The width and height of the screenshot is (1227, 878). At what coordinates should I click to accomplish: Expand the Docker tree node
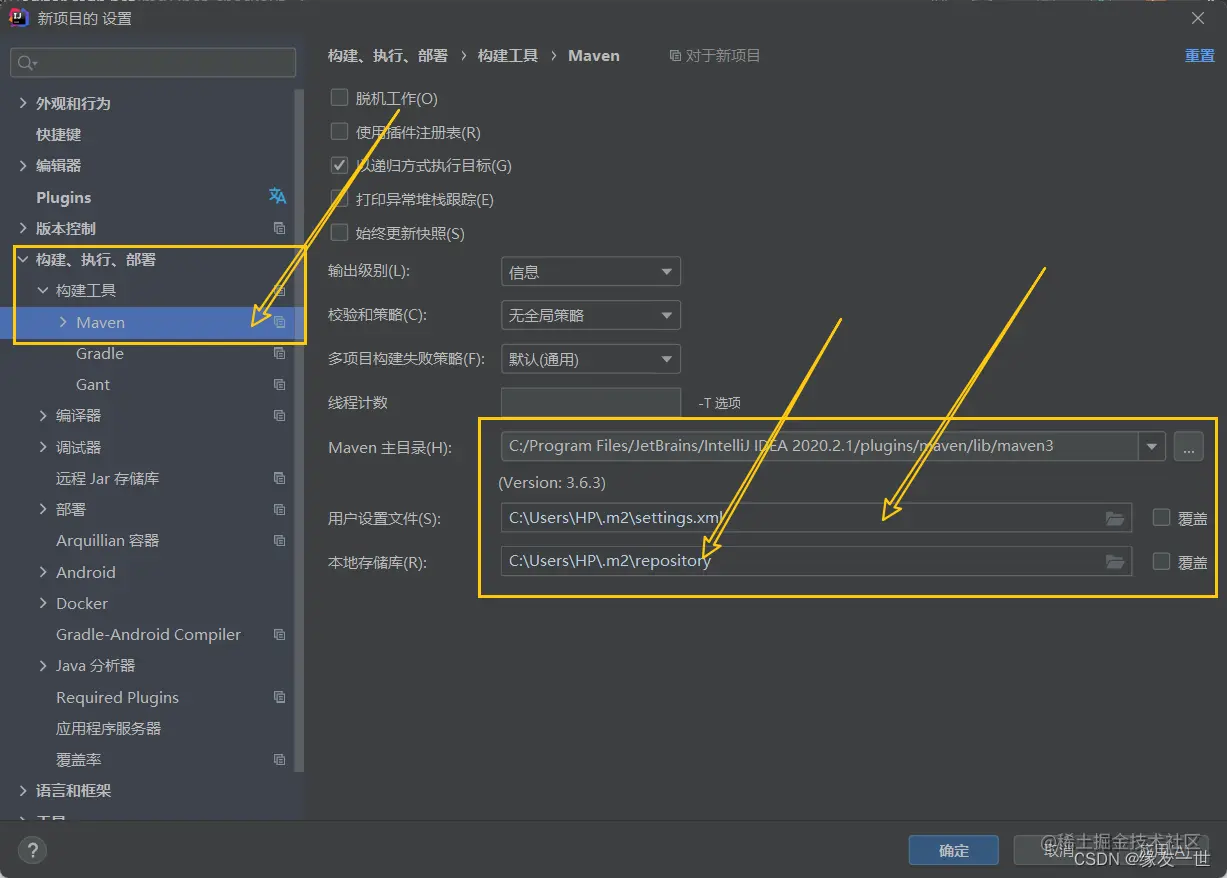tap(43, 603)
